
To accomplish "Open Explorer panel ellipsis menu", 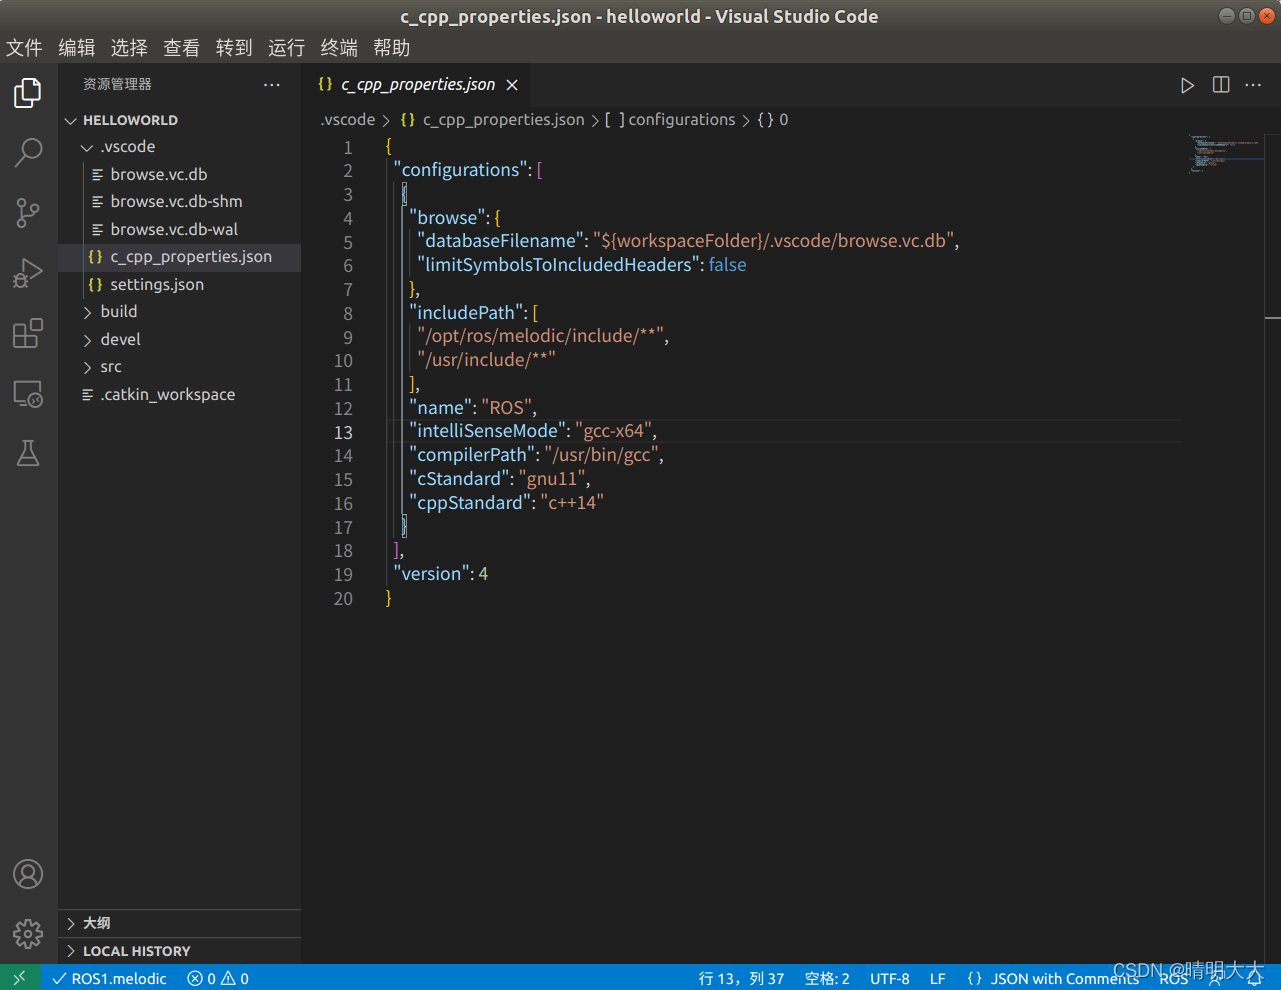I will 272,85.
